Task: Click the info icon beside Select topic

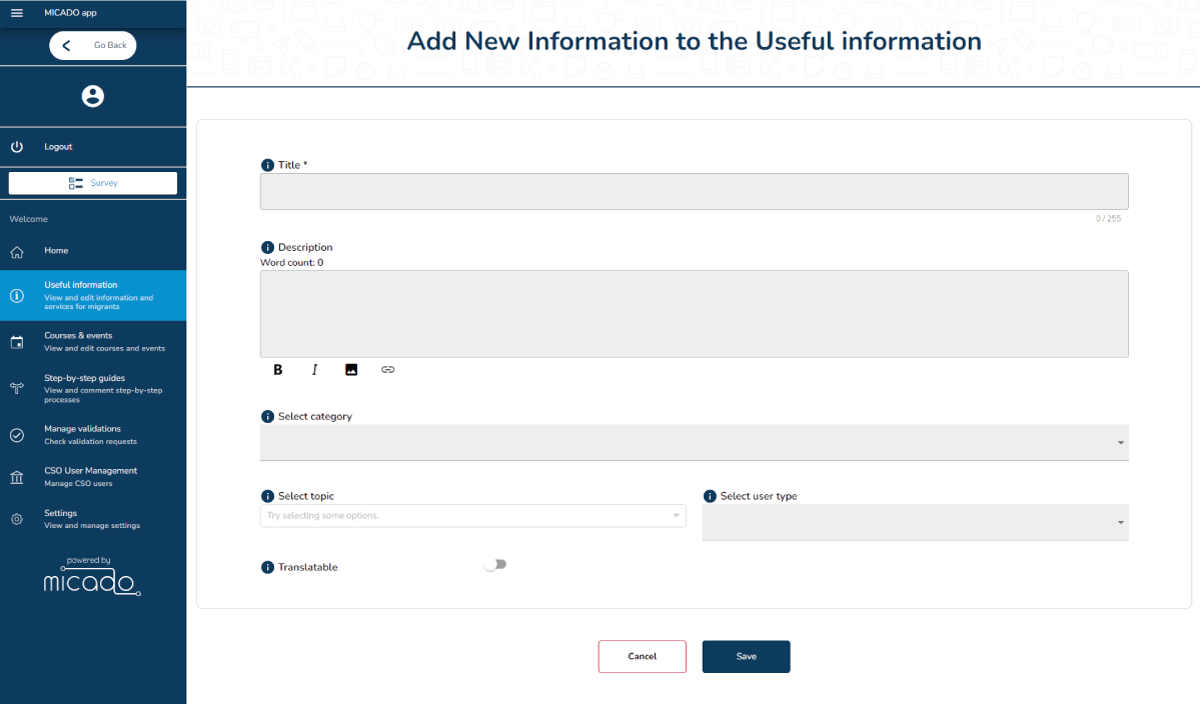Action: click(x=267, y=496)
